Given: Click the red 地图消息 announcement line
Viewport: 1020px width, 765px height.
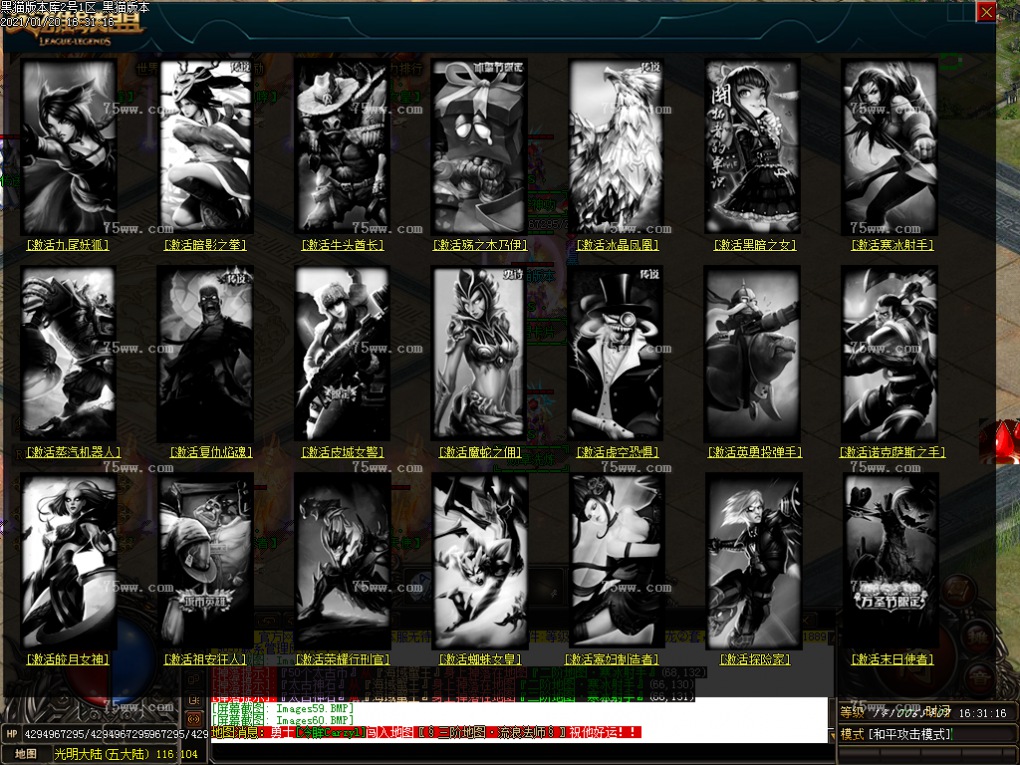Looking at the screenshot, I should click(427, 732).
